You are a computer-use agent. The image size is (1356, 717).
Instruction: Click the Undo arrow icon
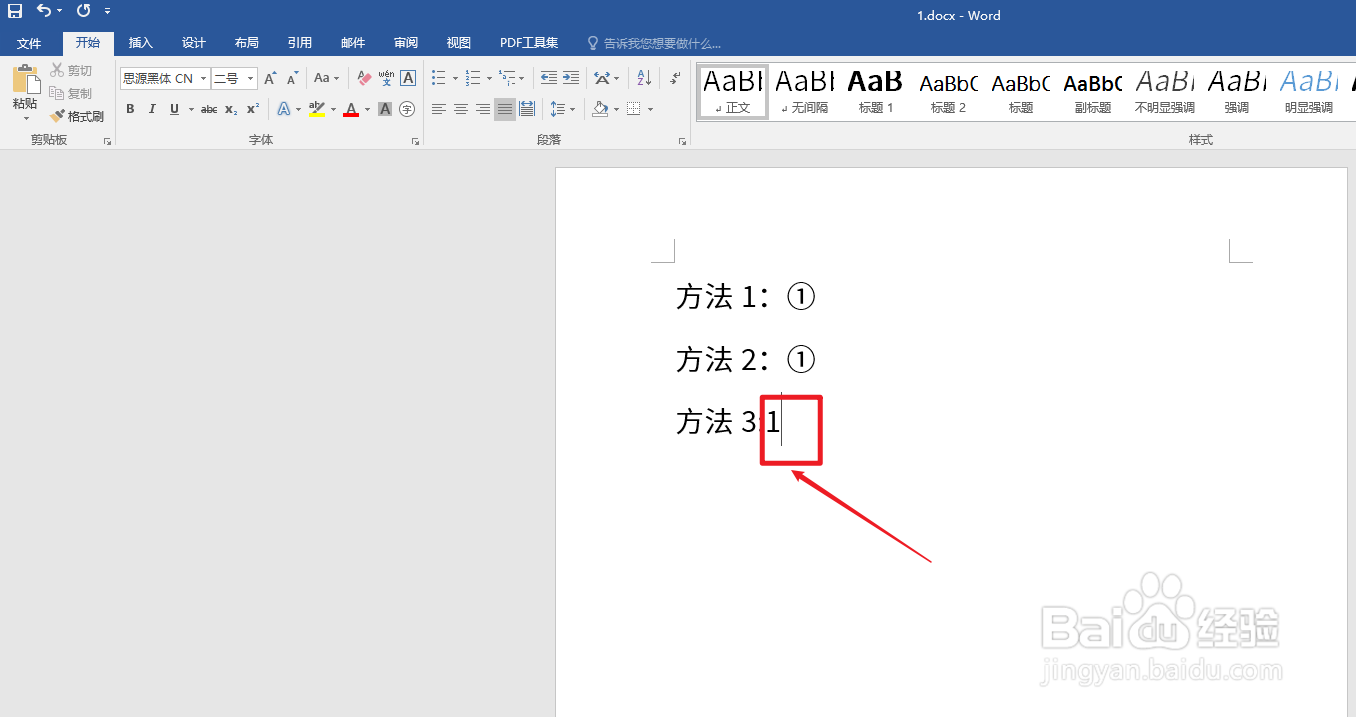click(x=43, y=11)
